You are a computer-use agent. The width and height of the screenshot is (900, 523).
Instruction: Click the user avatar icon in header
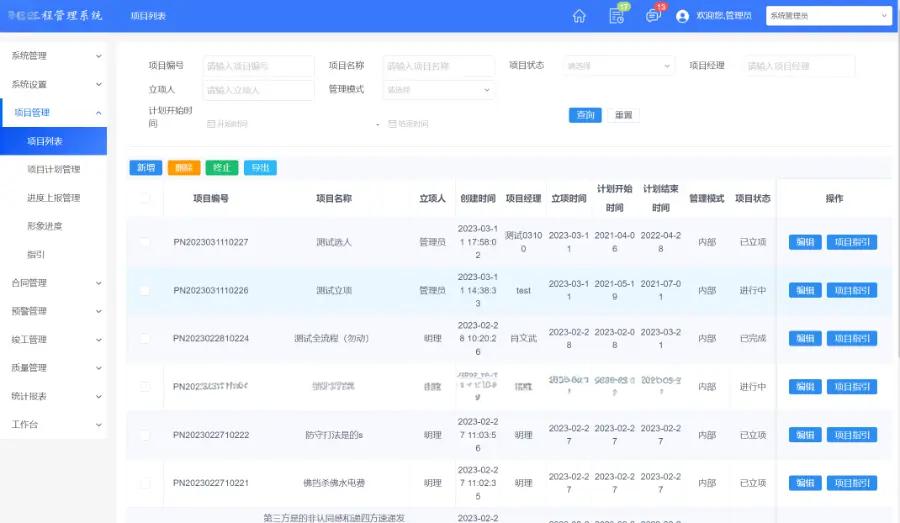click(682, 16)
